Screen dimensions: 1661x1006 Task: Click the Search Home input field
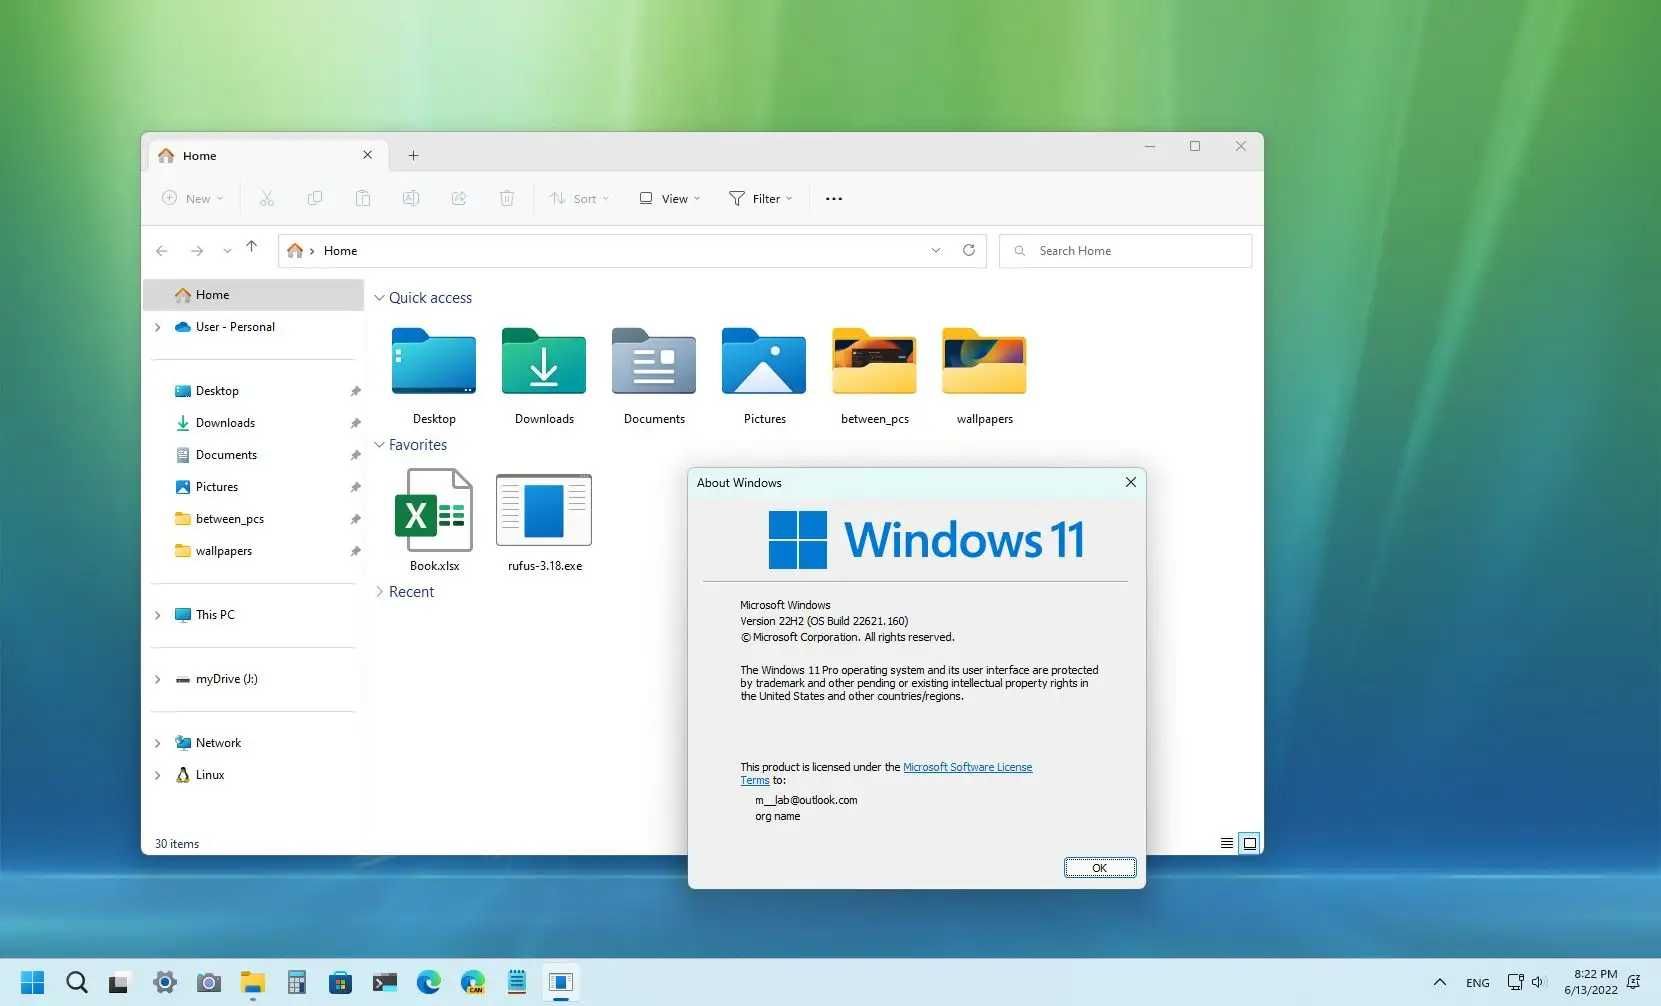[1125, 251]
